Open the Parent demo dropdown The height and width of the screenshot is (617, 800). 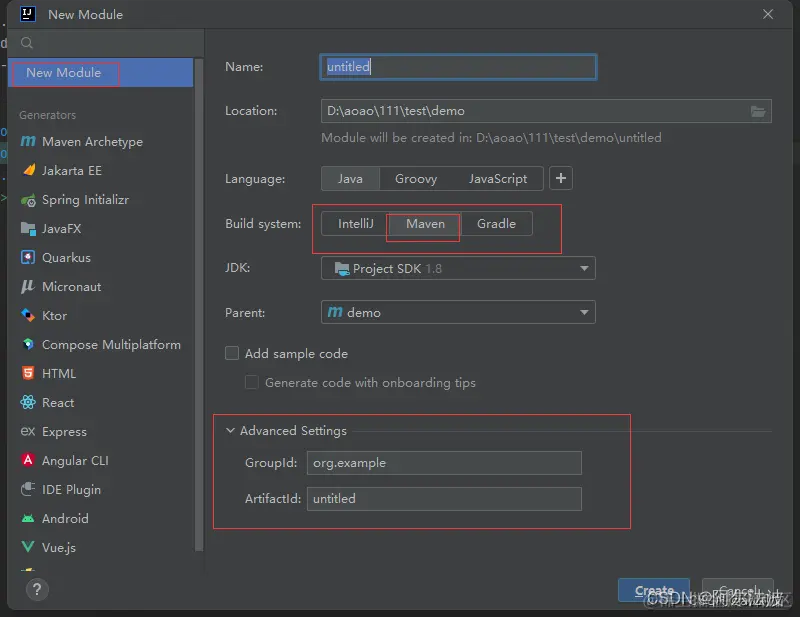pyautogui.click(x=458, y=312)
